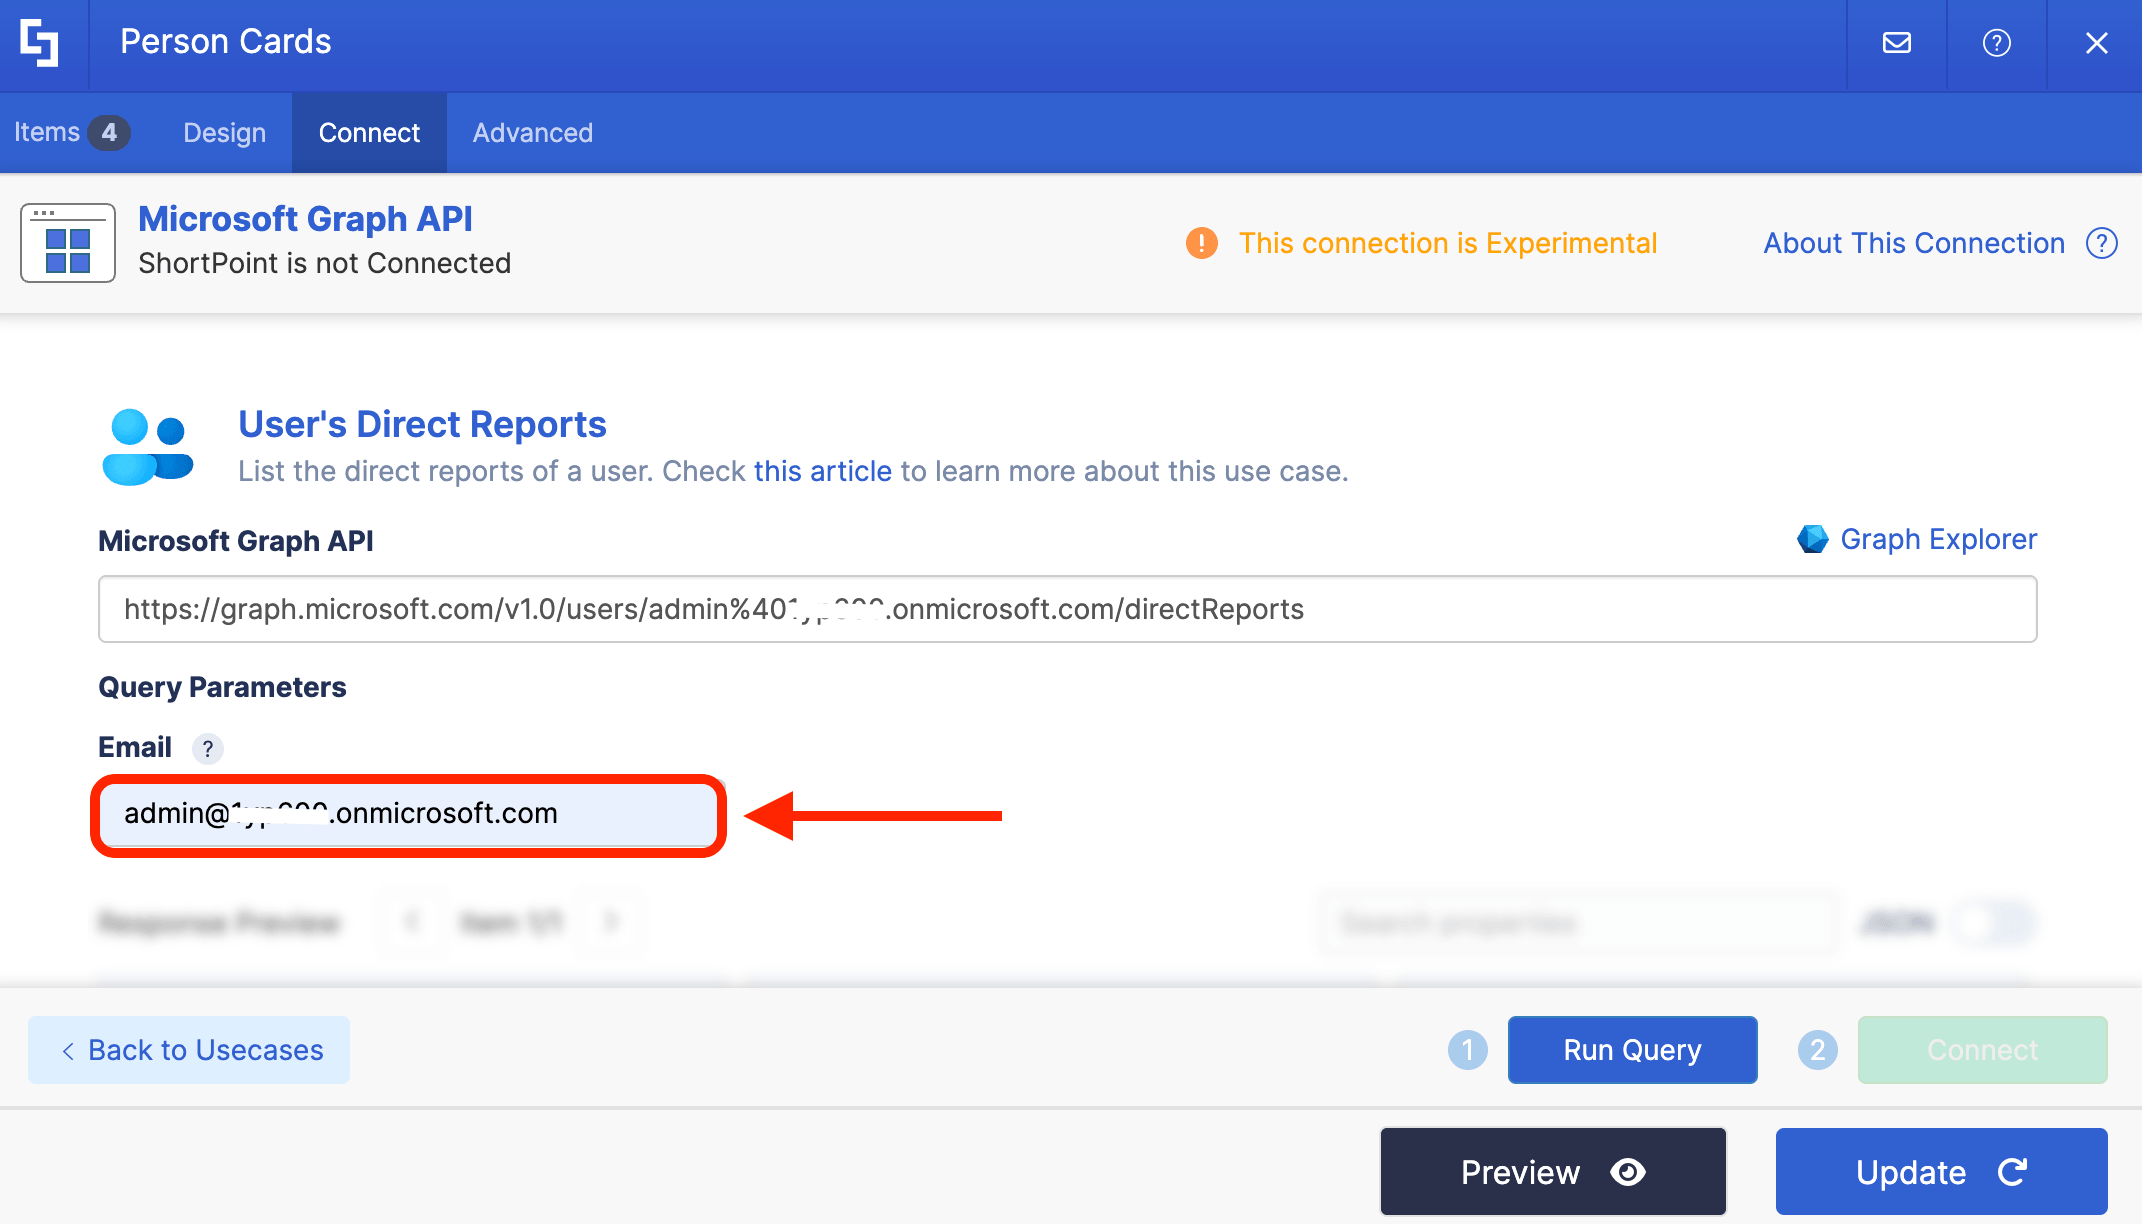Click the User's Direct Reports title
This screenshot has width=2142, height=1224.
pos(422,424)
